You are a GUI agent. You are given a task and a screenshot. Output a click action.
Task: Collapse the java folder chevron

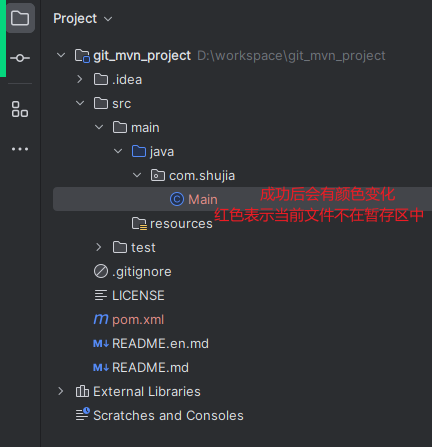(118, 151)
